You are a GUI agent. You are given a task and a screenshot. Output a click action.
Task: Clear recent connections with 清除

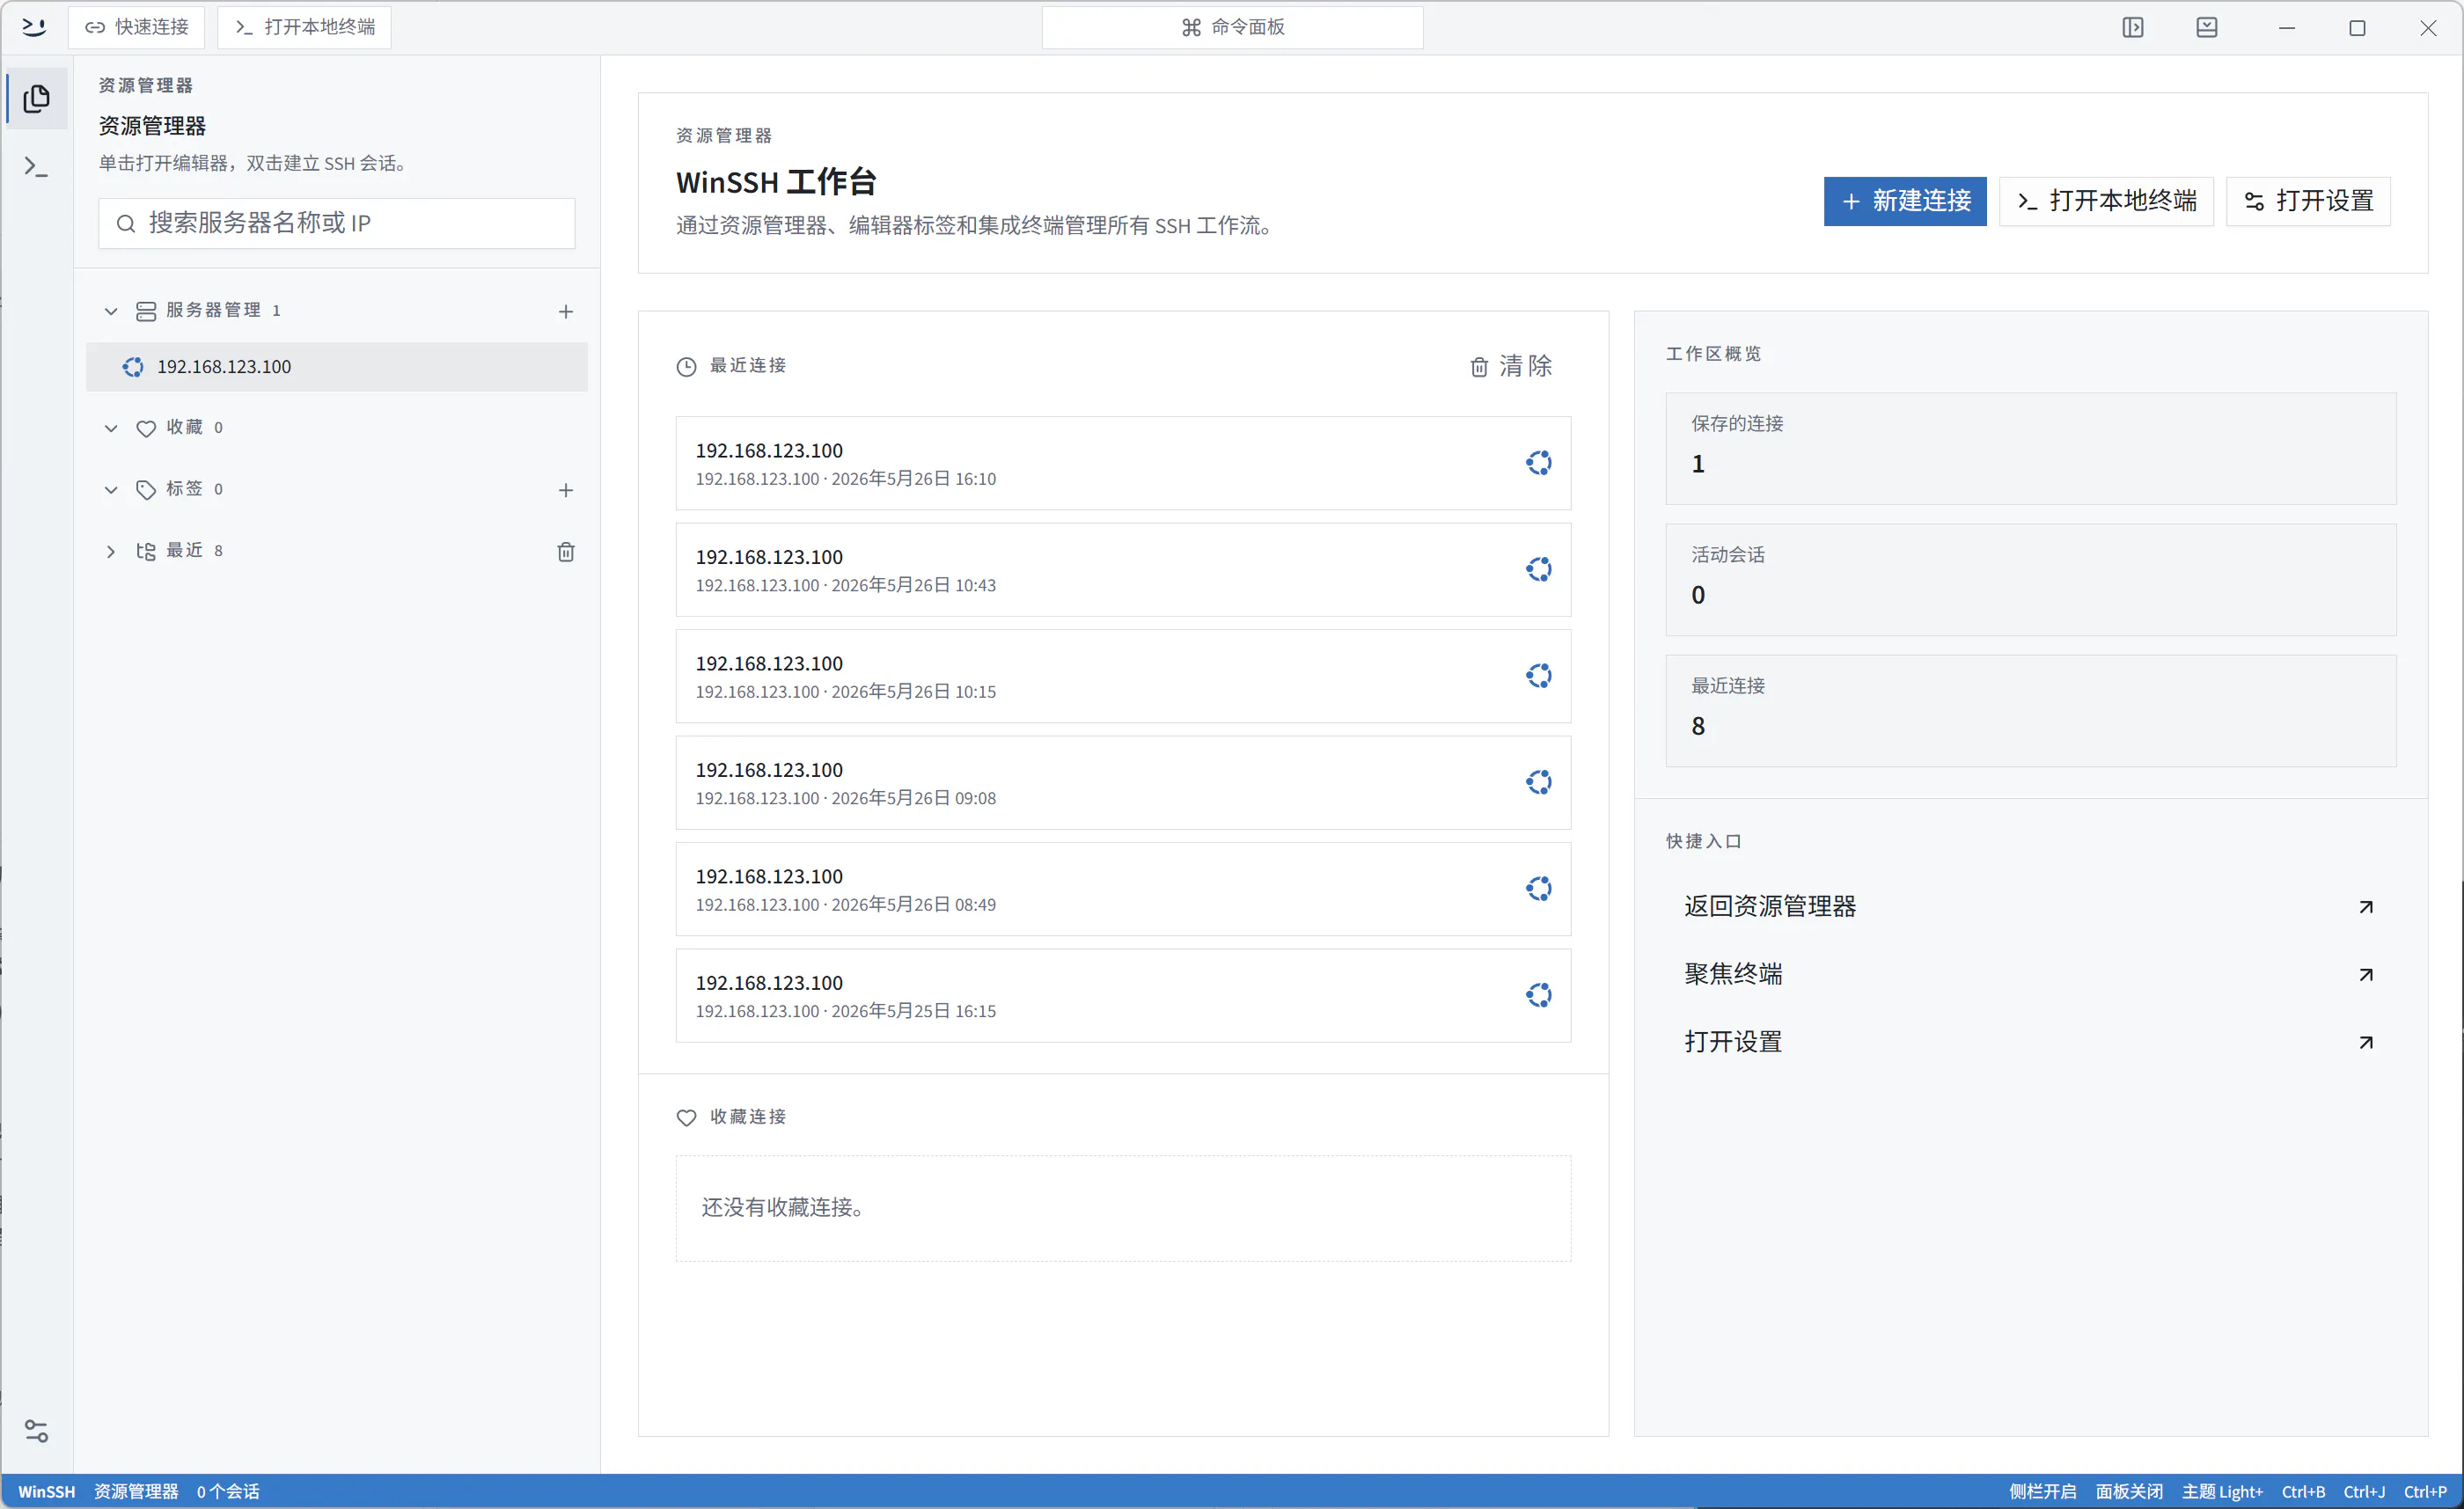click(1510, 366)
